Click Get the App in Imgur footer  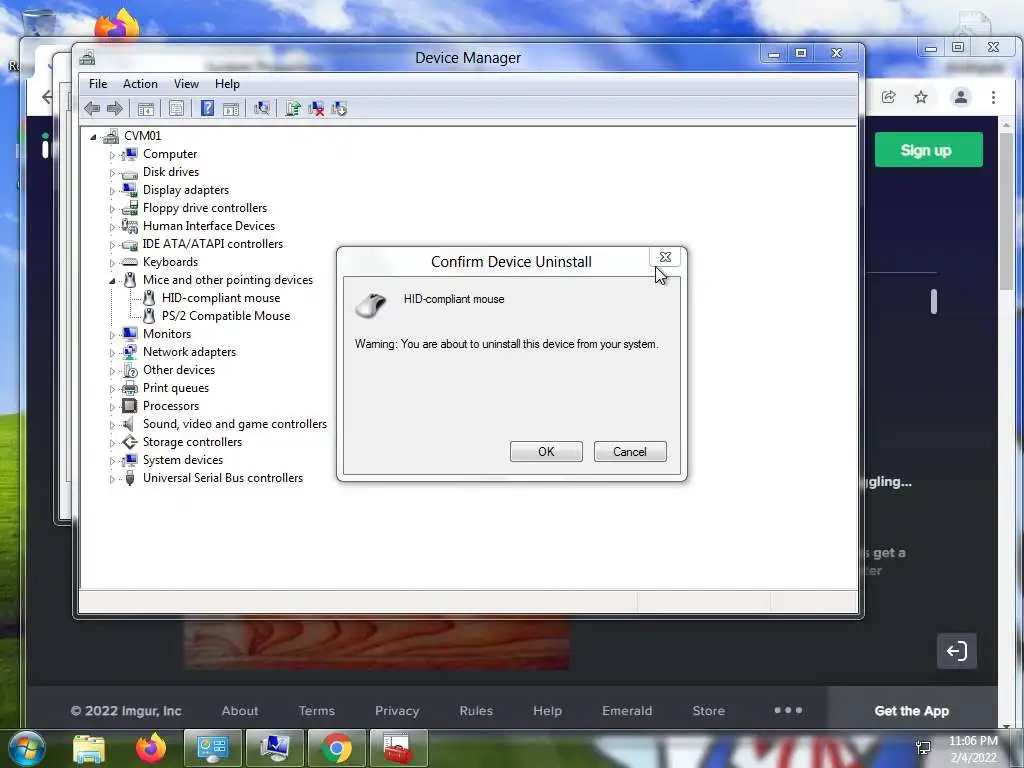[912, 711]
